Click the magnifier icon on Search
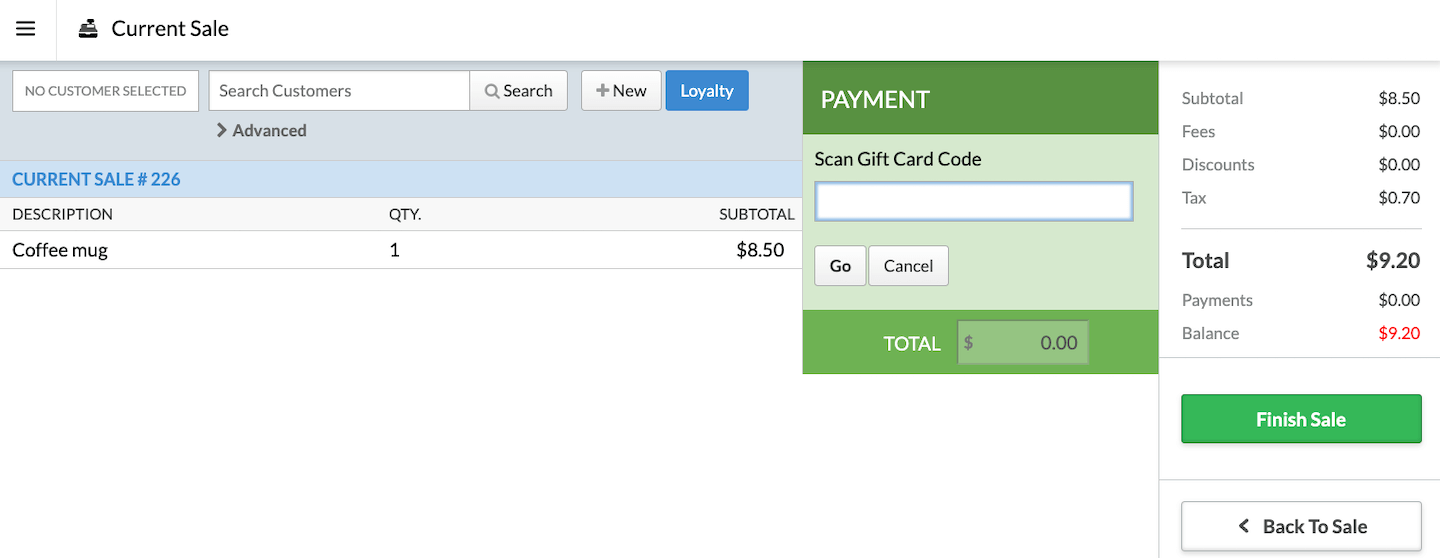 tap(492, 91)
